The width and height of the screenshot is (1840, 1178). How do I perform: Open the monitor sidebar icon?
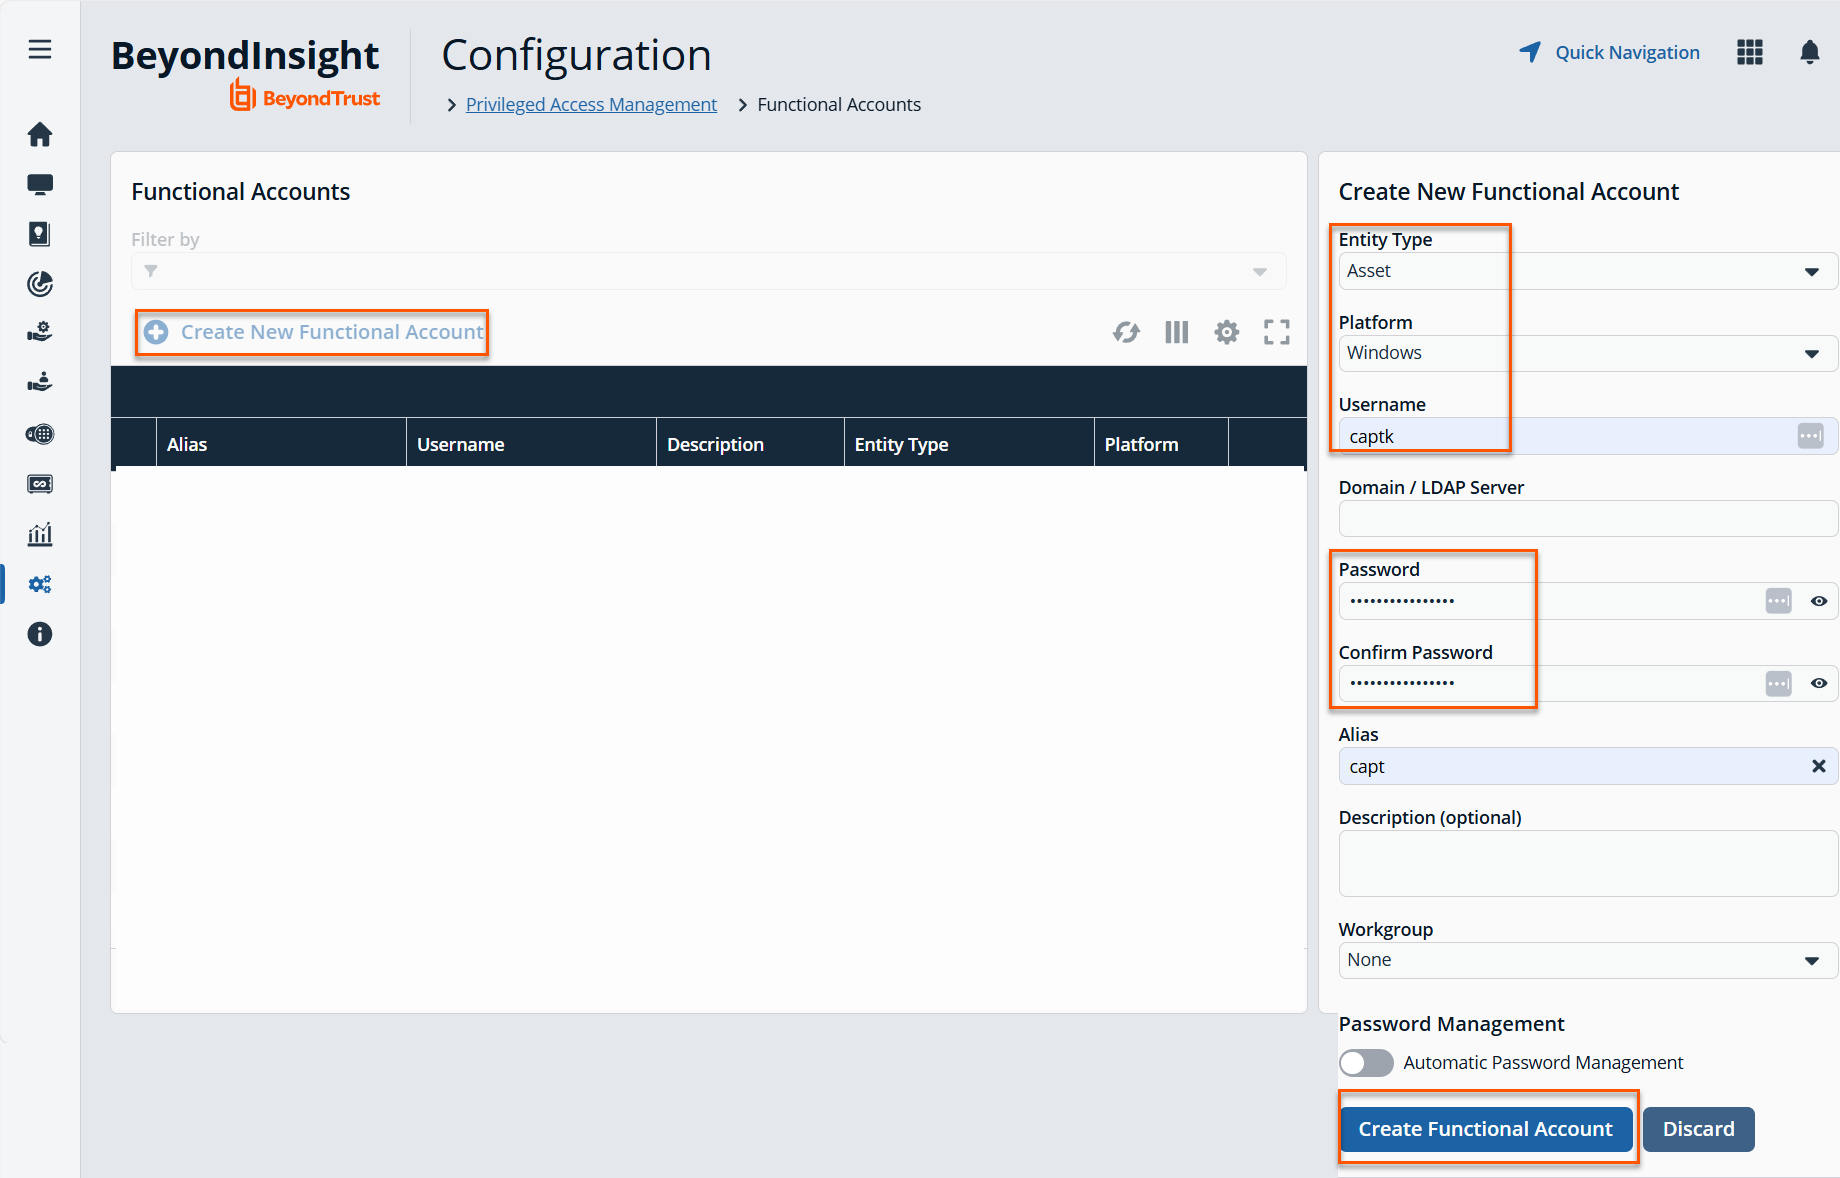[x=40, y=184]
